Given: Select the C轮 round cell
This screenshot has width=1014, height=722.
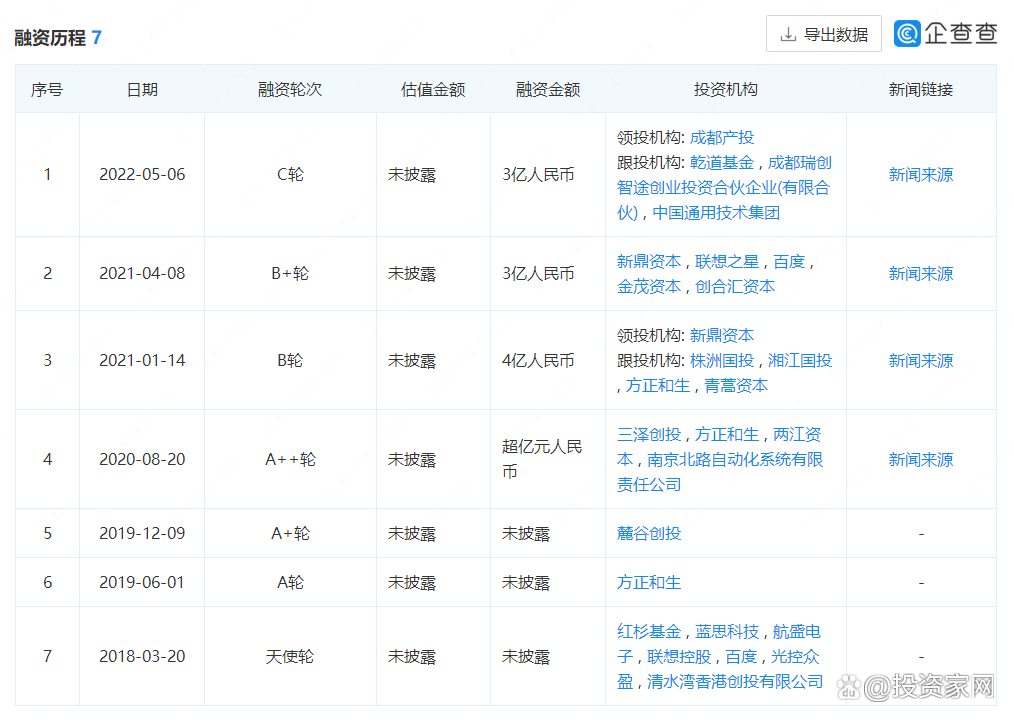Looking at the screenshot, I should pos(290,175).
